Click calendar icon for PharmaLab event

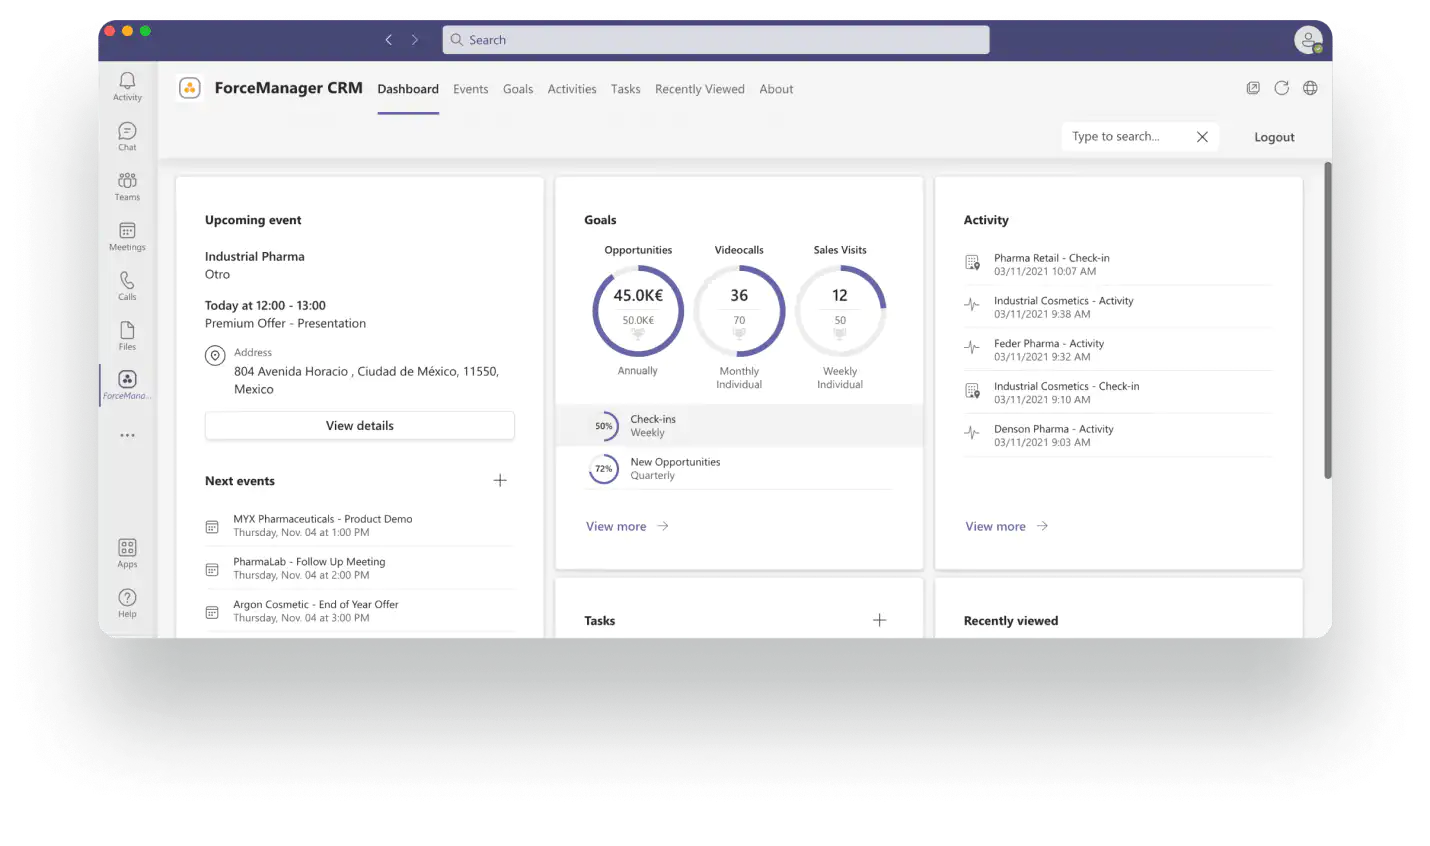[212, 569]
